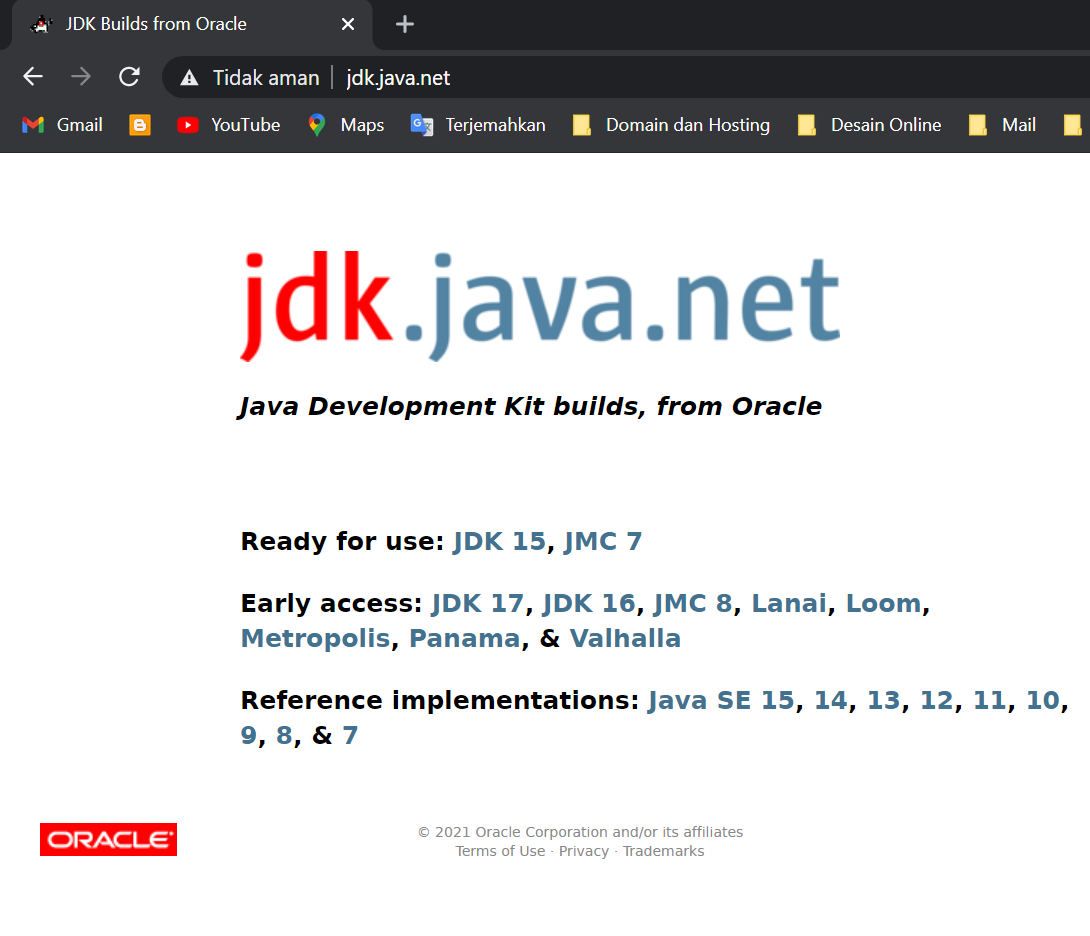Open a new tab with plus icon
Screen dimensions: 1090x936
[x=405, y=24]
